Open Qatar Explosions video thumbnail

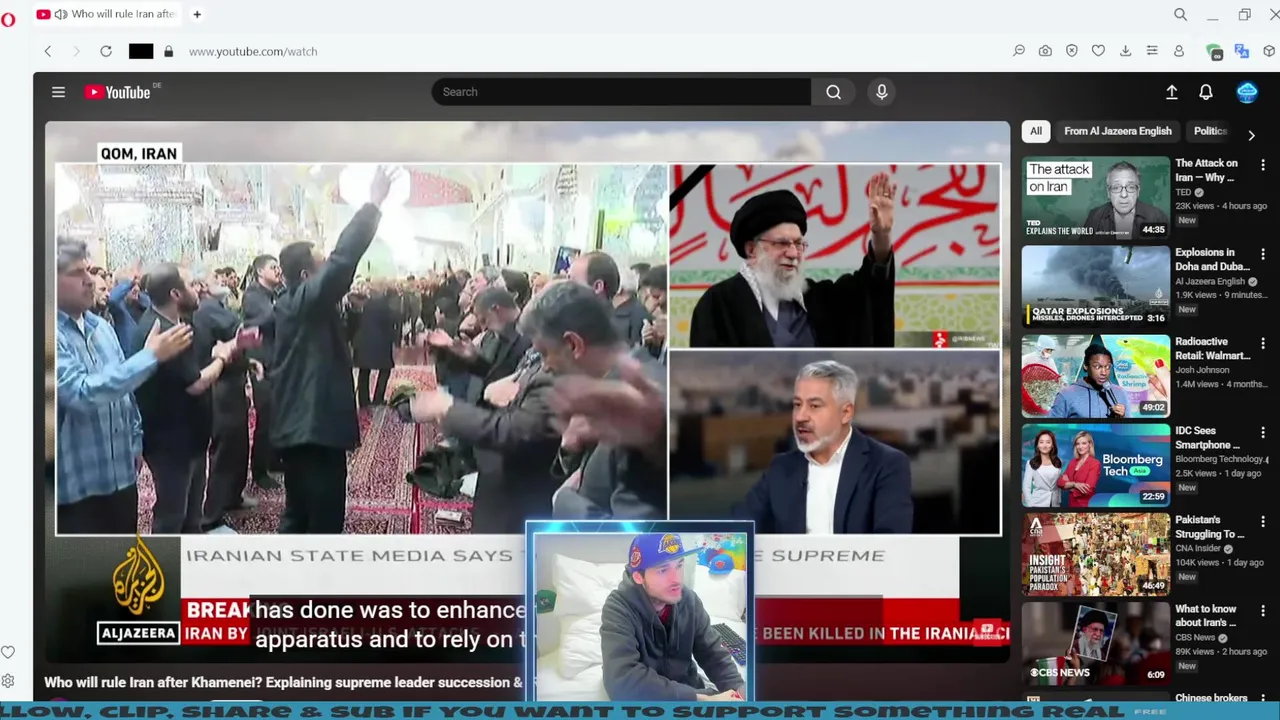(1096, 286)
